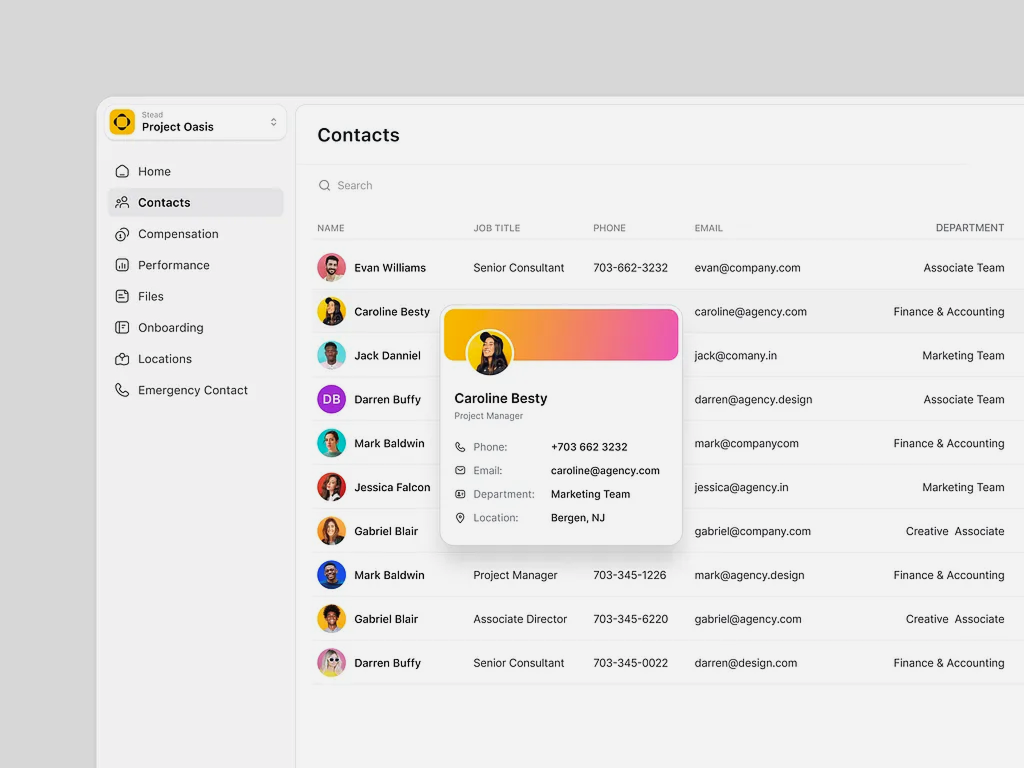Click the gradient banner on Caroline's card
Viewport: 1024px width, 768px height.
[600, 334]
